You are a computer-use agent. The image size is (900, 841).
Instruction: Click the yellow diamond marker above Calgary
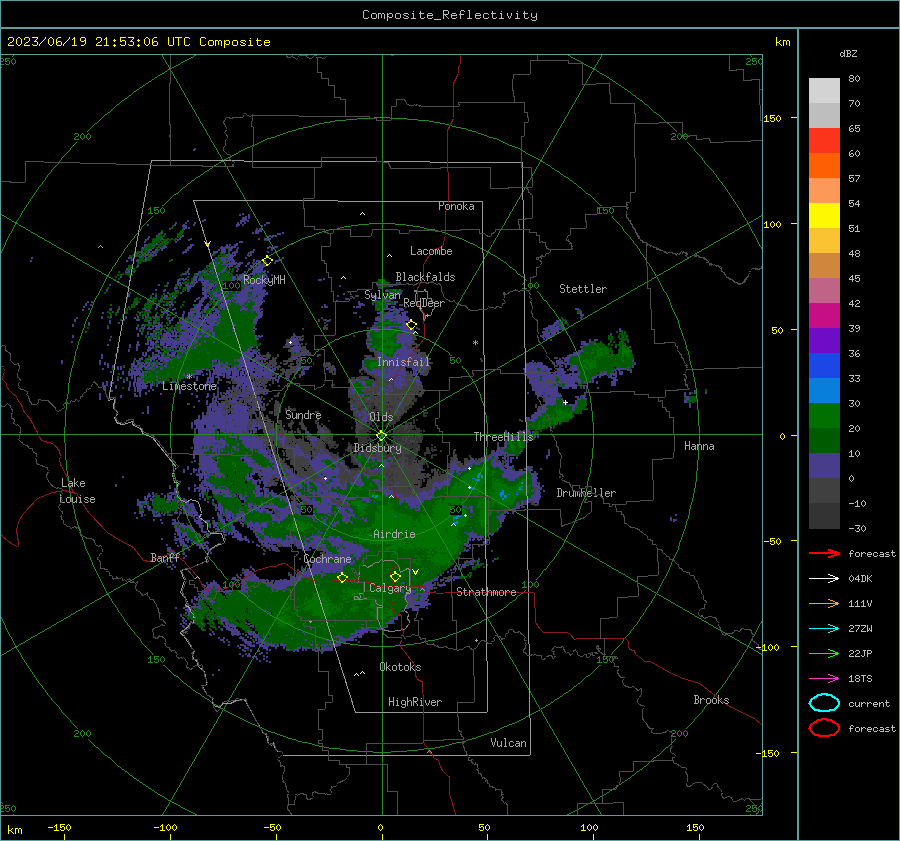(395, 576)
